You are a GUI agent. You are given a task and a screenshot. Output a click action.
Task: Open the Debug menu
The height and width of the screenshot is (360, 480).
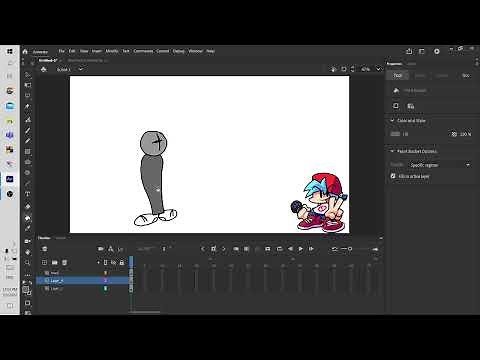[x=179, y=51]
